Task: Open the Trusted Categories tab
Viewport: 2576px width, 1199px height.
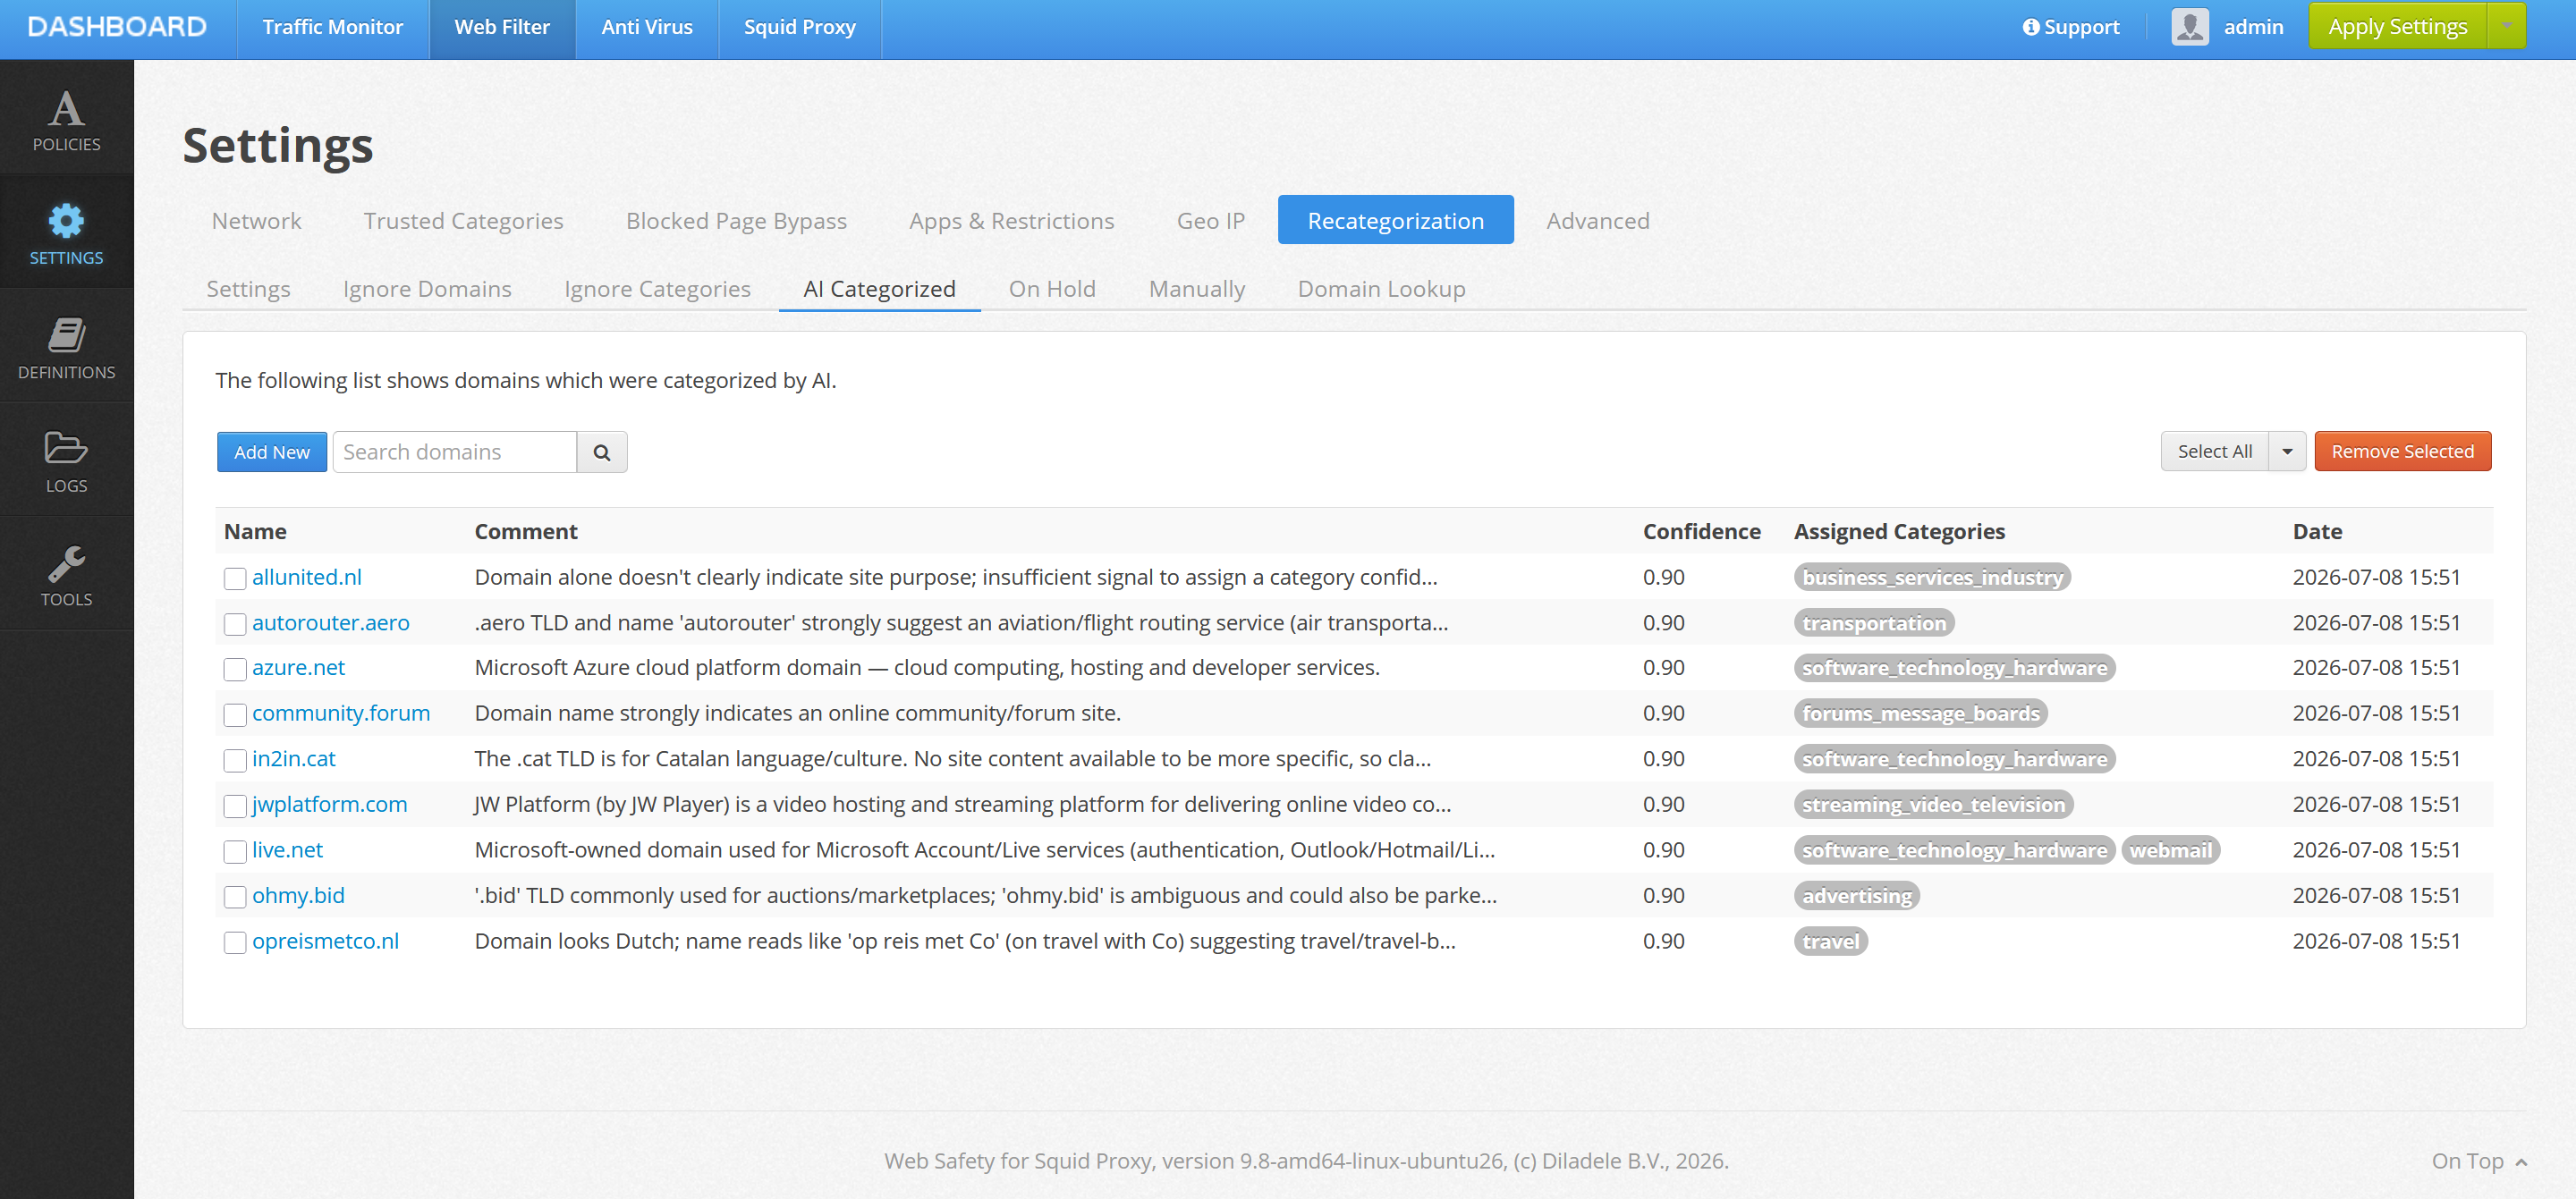Action: pos(463,220)
